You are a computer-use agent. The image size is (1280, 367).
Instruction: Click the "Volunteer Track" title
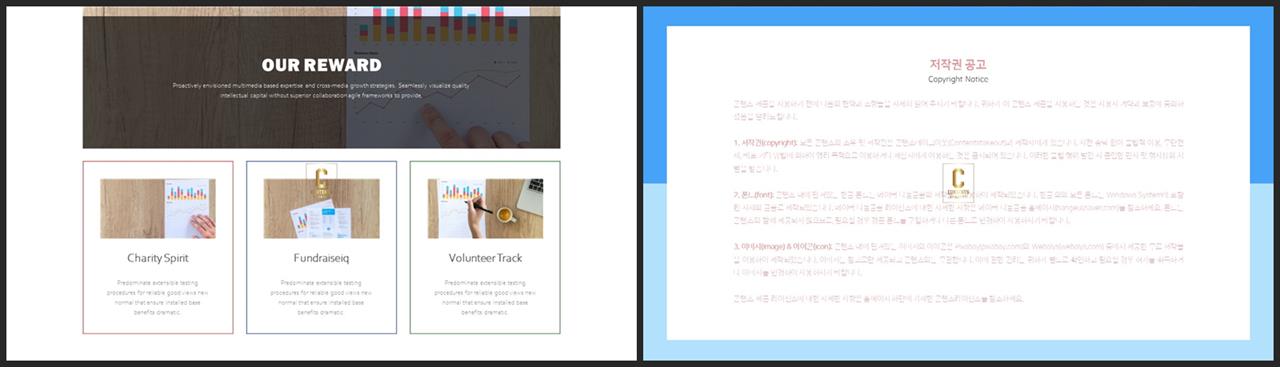point(485,258)
